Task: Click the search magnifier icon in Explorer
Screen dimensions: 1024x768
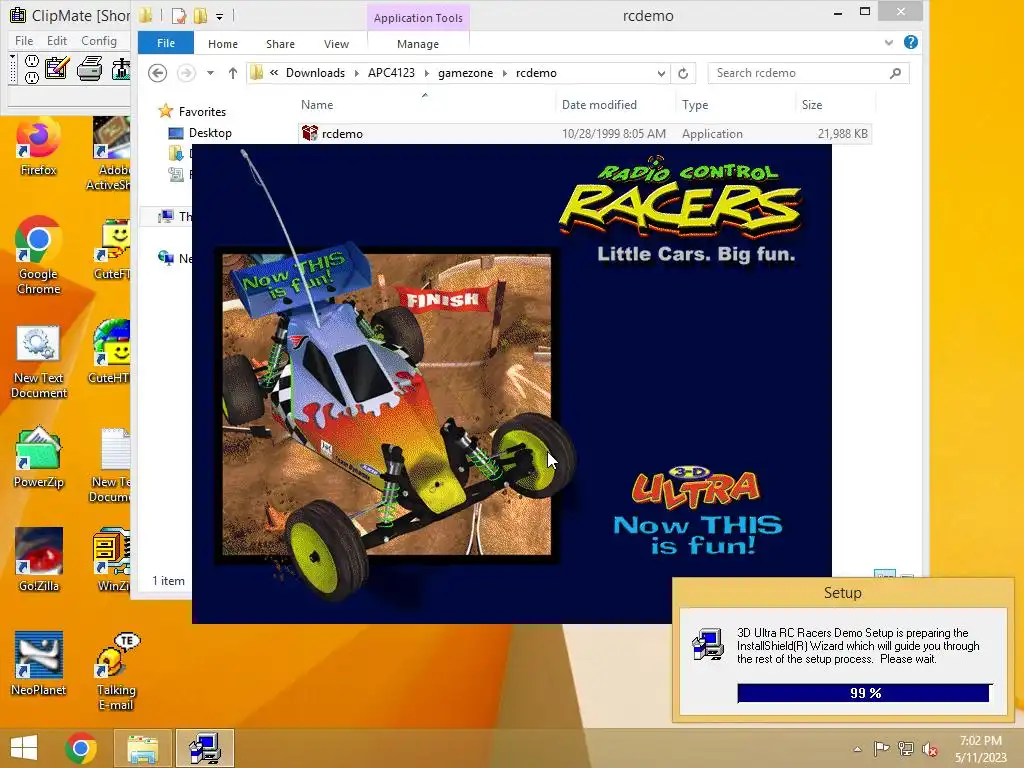Action: 895,73
